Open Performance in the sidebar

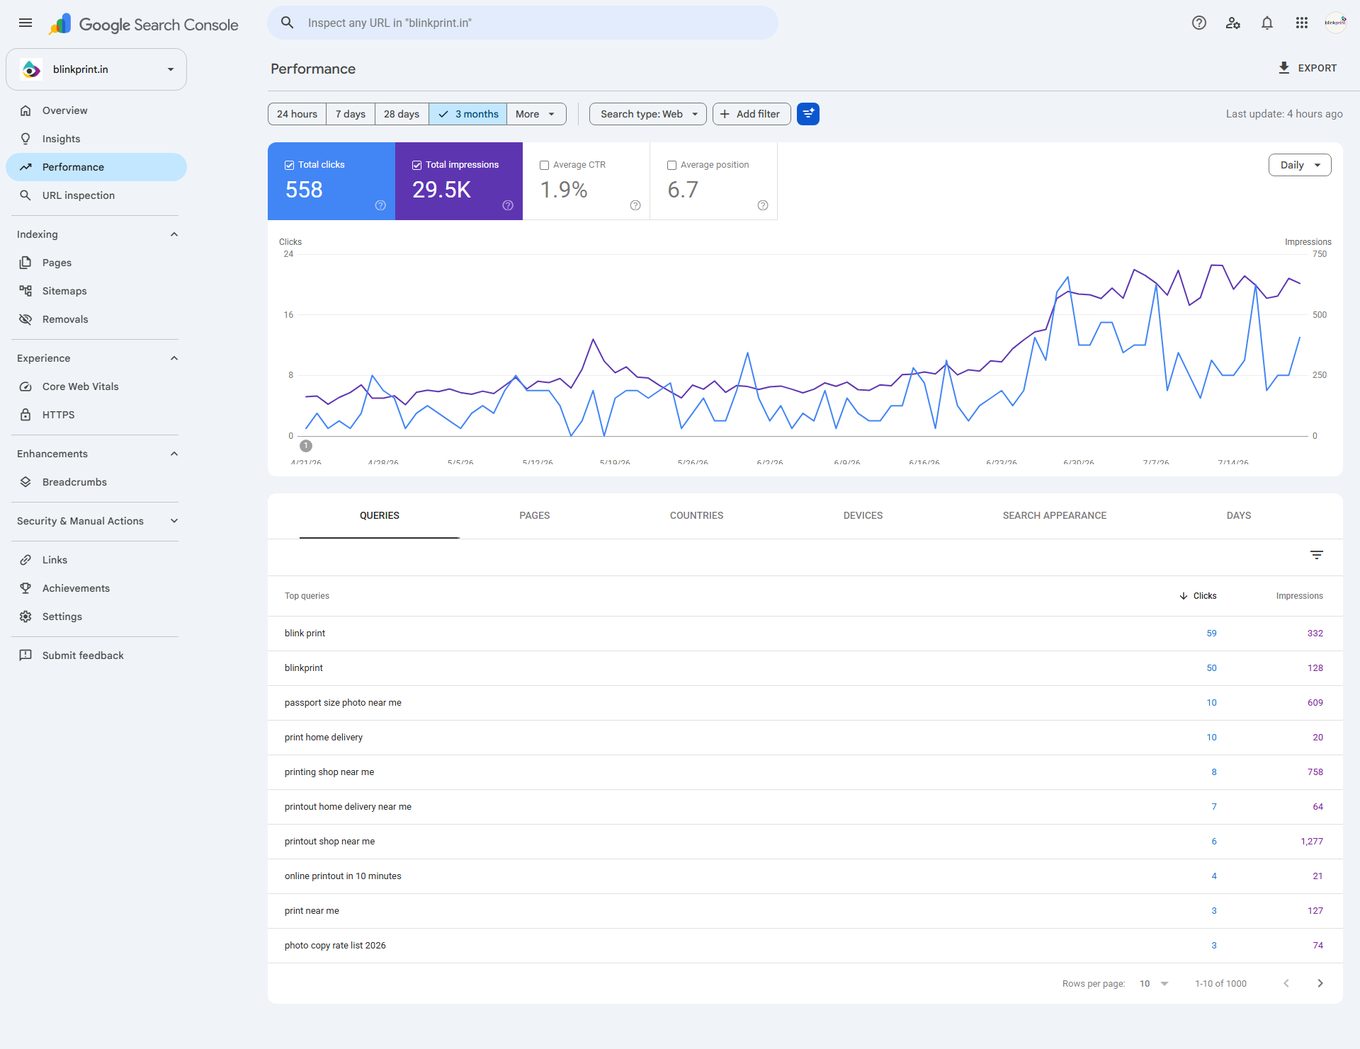(97, 167)
